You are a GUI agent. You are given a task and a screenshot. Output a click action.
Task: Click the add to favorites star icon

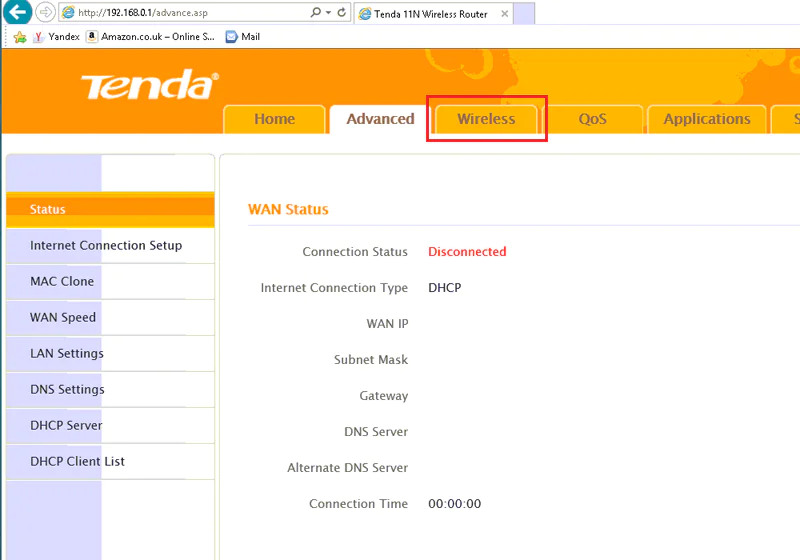coord(19,37)
